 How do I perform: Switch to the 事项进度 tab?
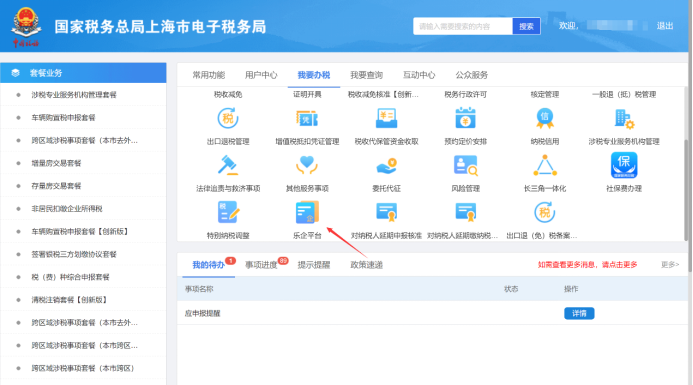[261, 265]
